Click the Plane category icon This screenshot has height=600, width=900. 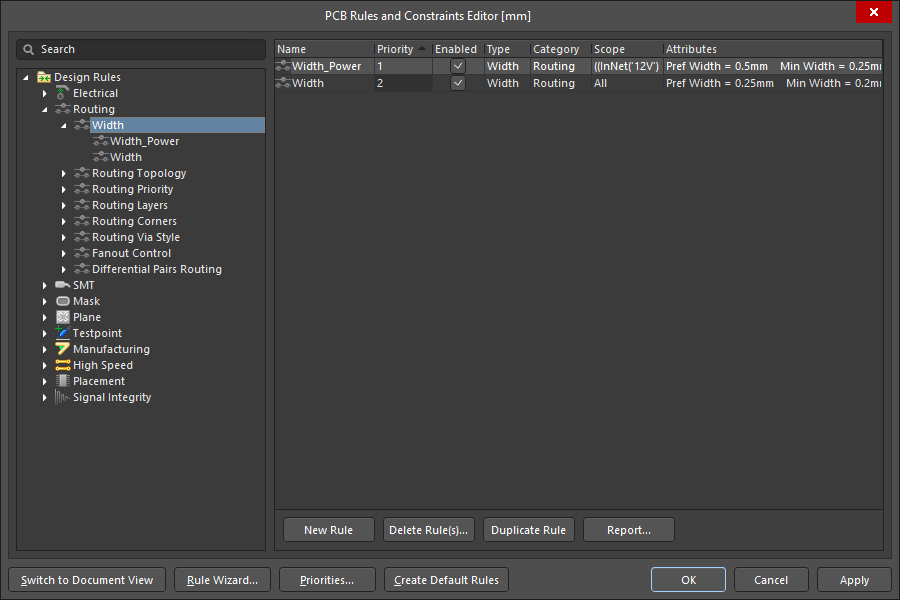pos(63,317)
